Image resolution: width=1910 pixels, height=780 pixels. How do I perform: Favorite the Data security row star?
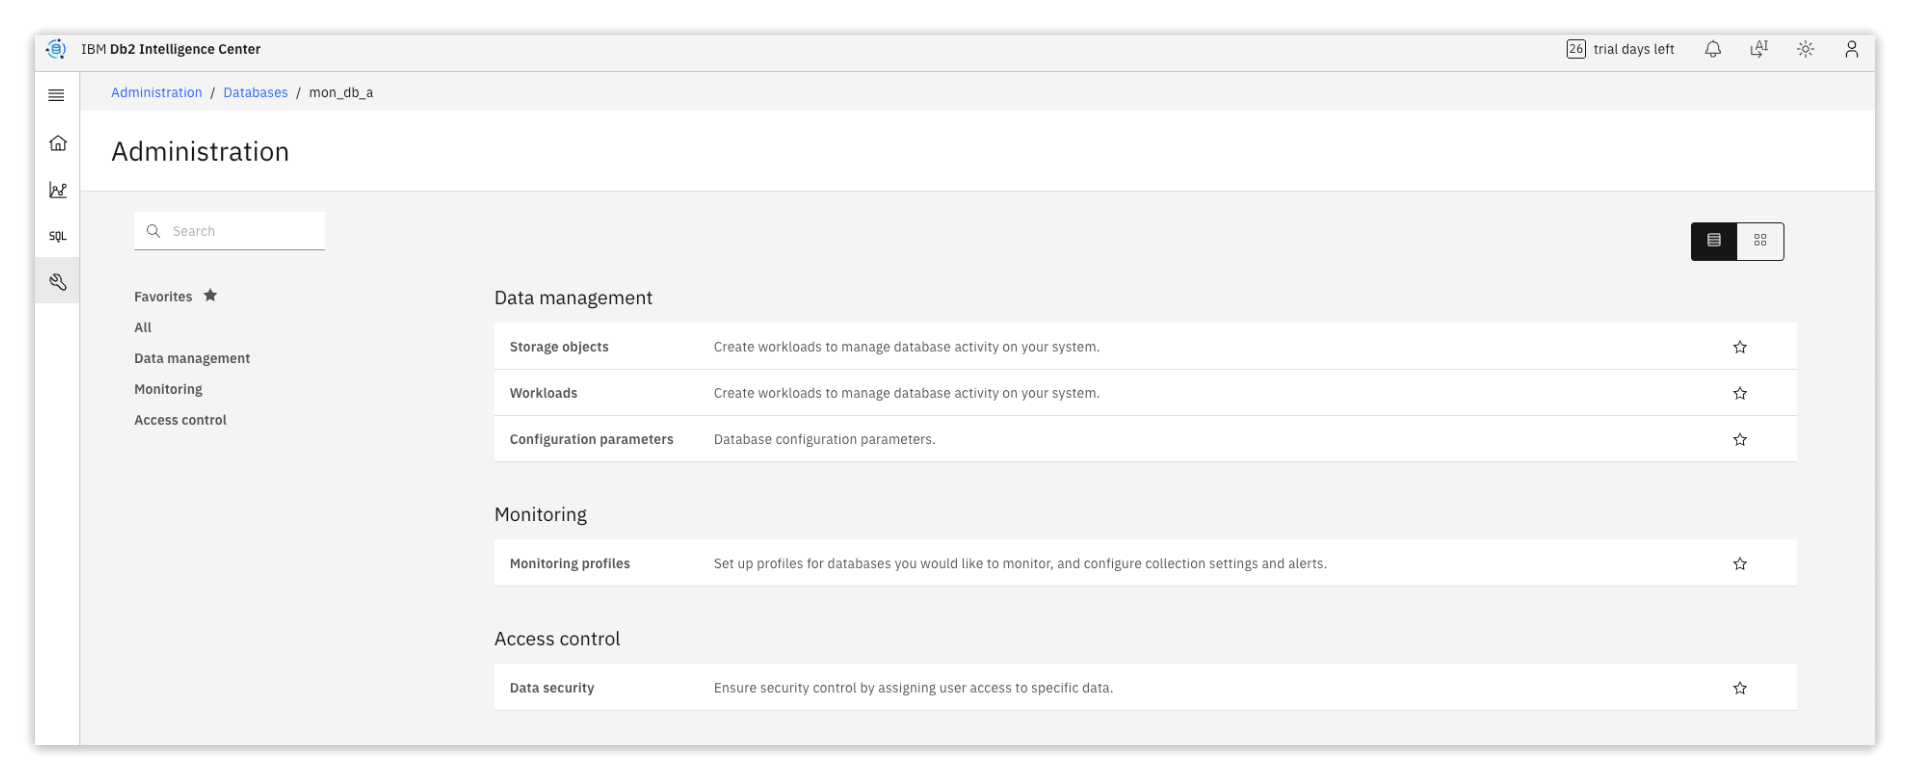point(1740,688)
